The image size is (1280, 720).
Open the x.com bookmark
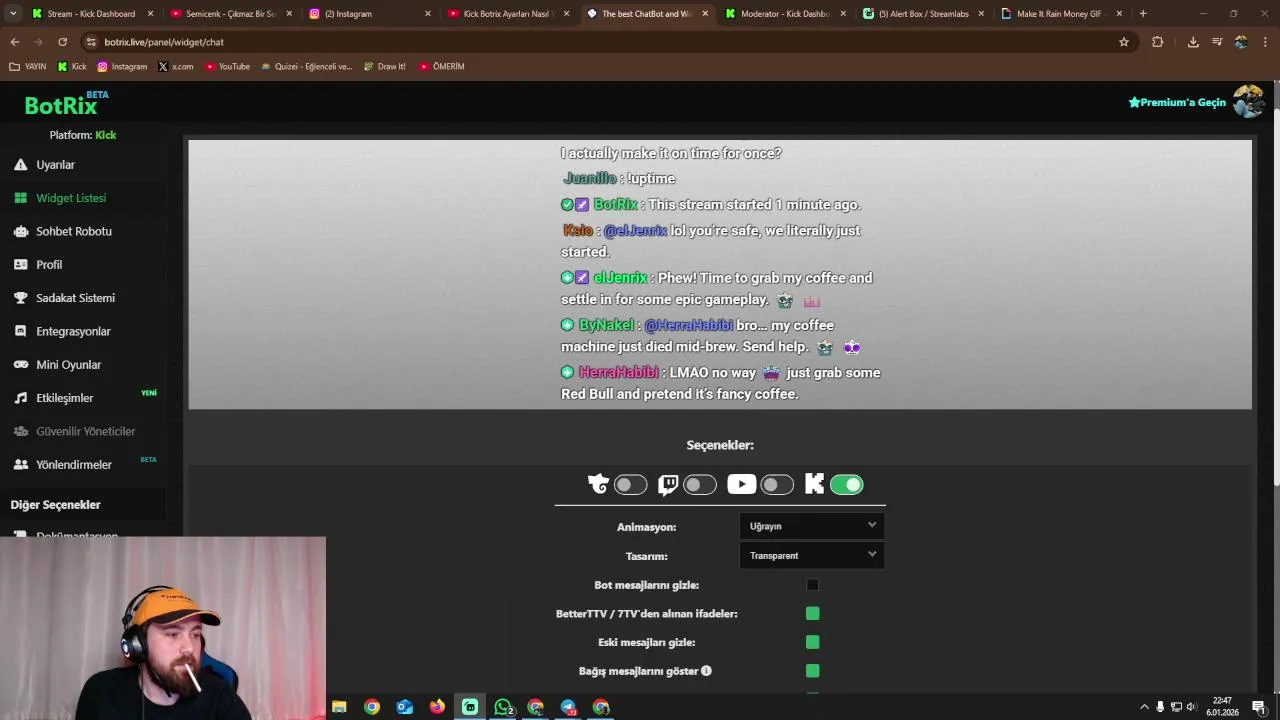175,67
